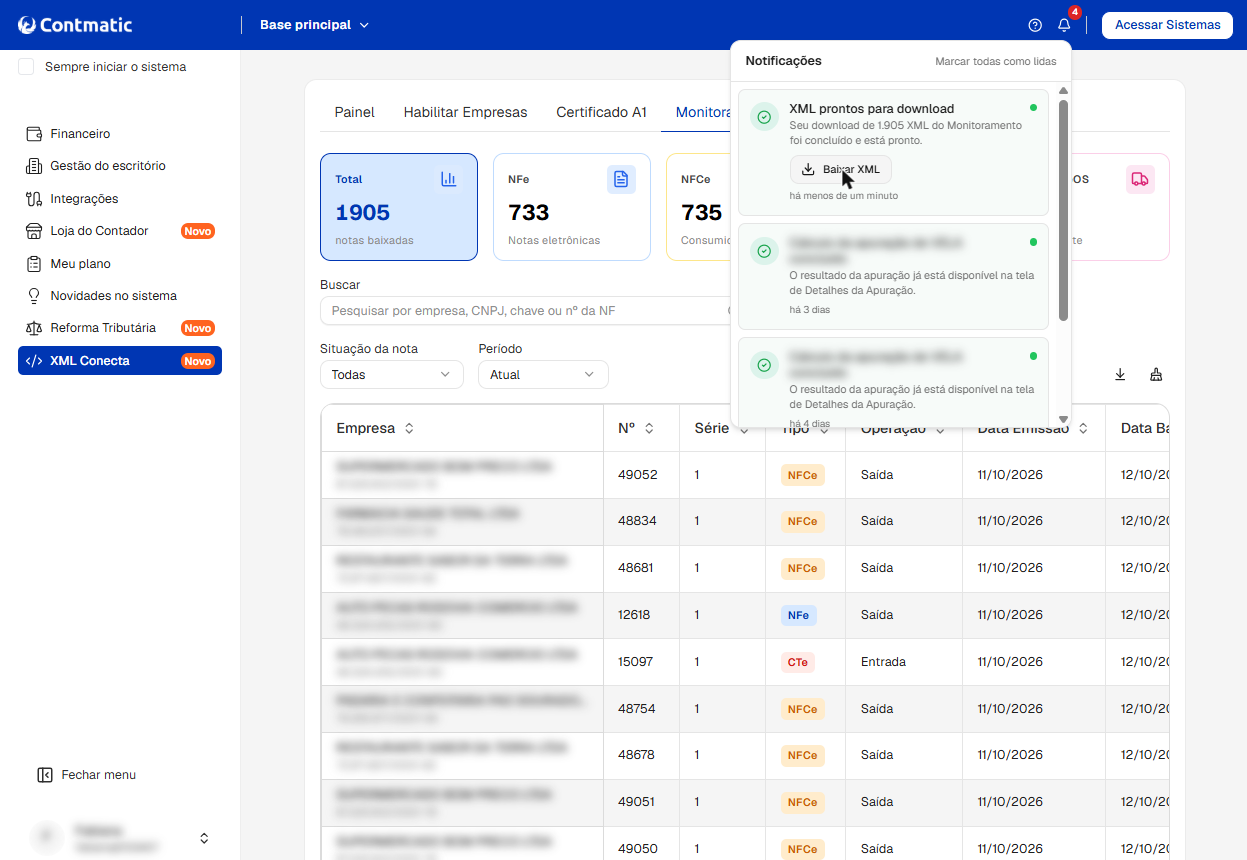Screen dimensions: 1247x860
Task: Sort by the Empresa column arrows
Action: 409,428
